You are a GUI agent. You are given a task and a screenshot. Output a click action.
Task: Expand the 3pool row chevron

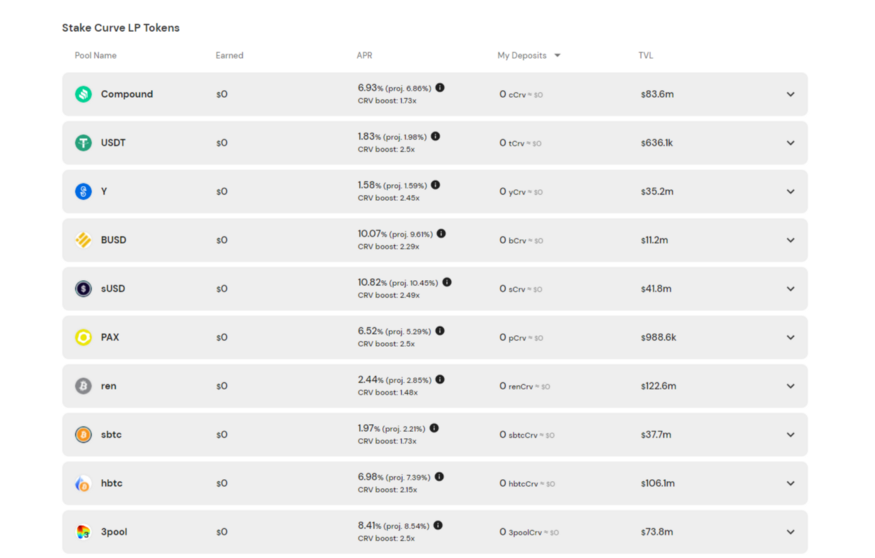pos(790,532)
